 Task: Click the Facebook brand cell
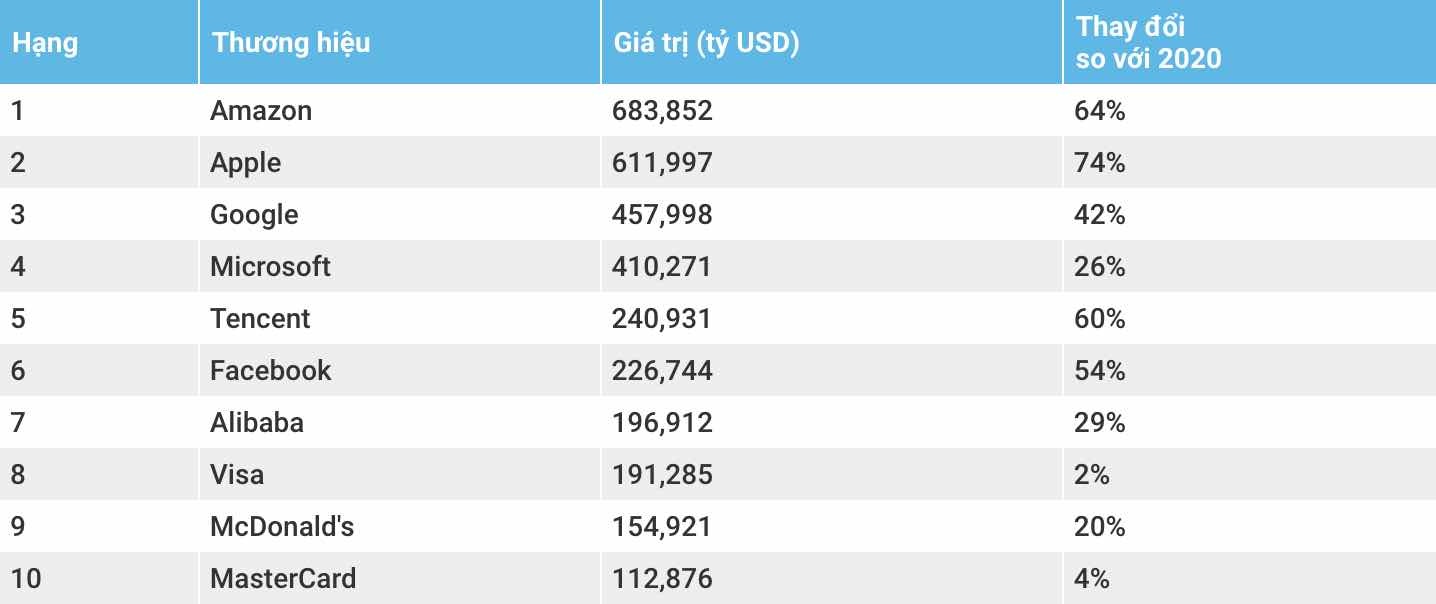point(270,370)
